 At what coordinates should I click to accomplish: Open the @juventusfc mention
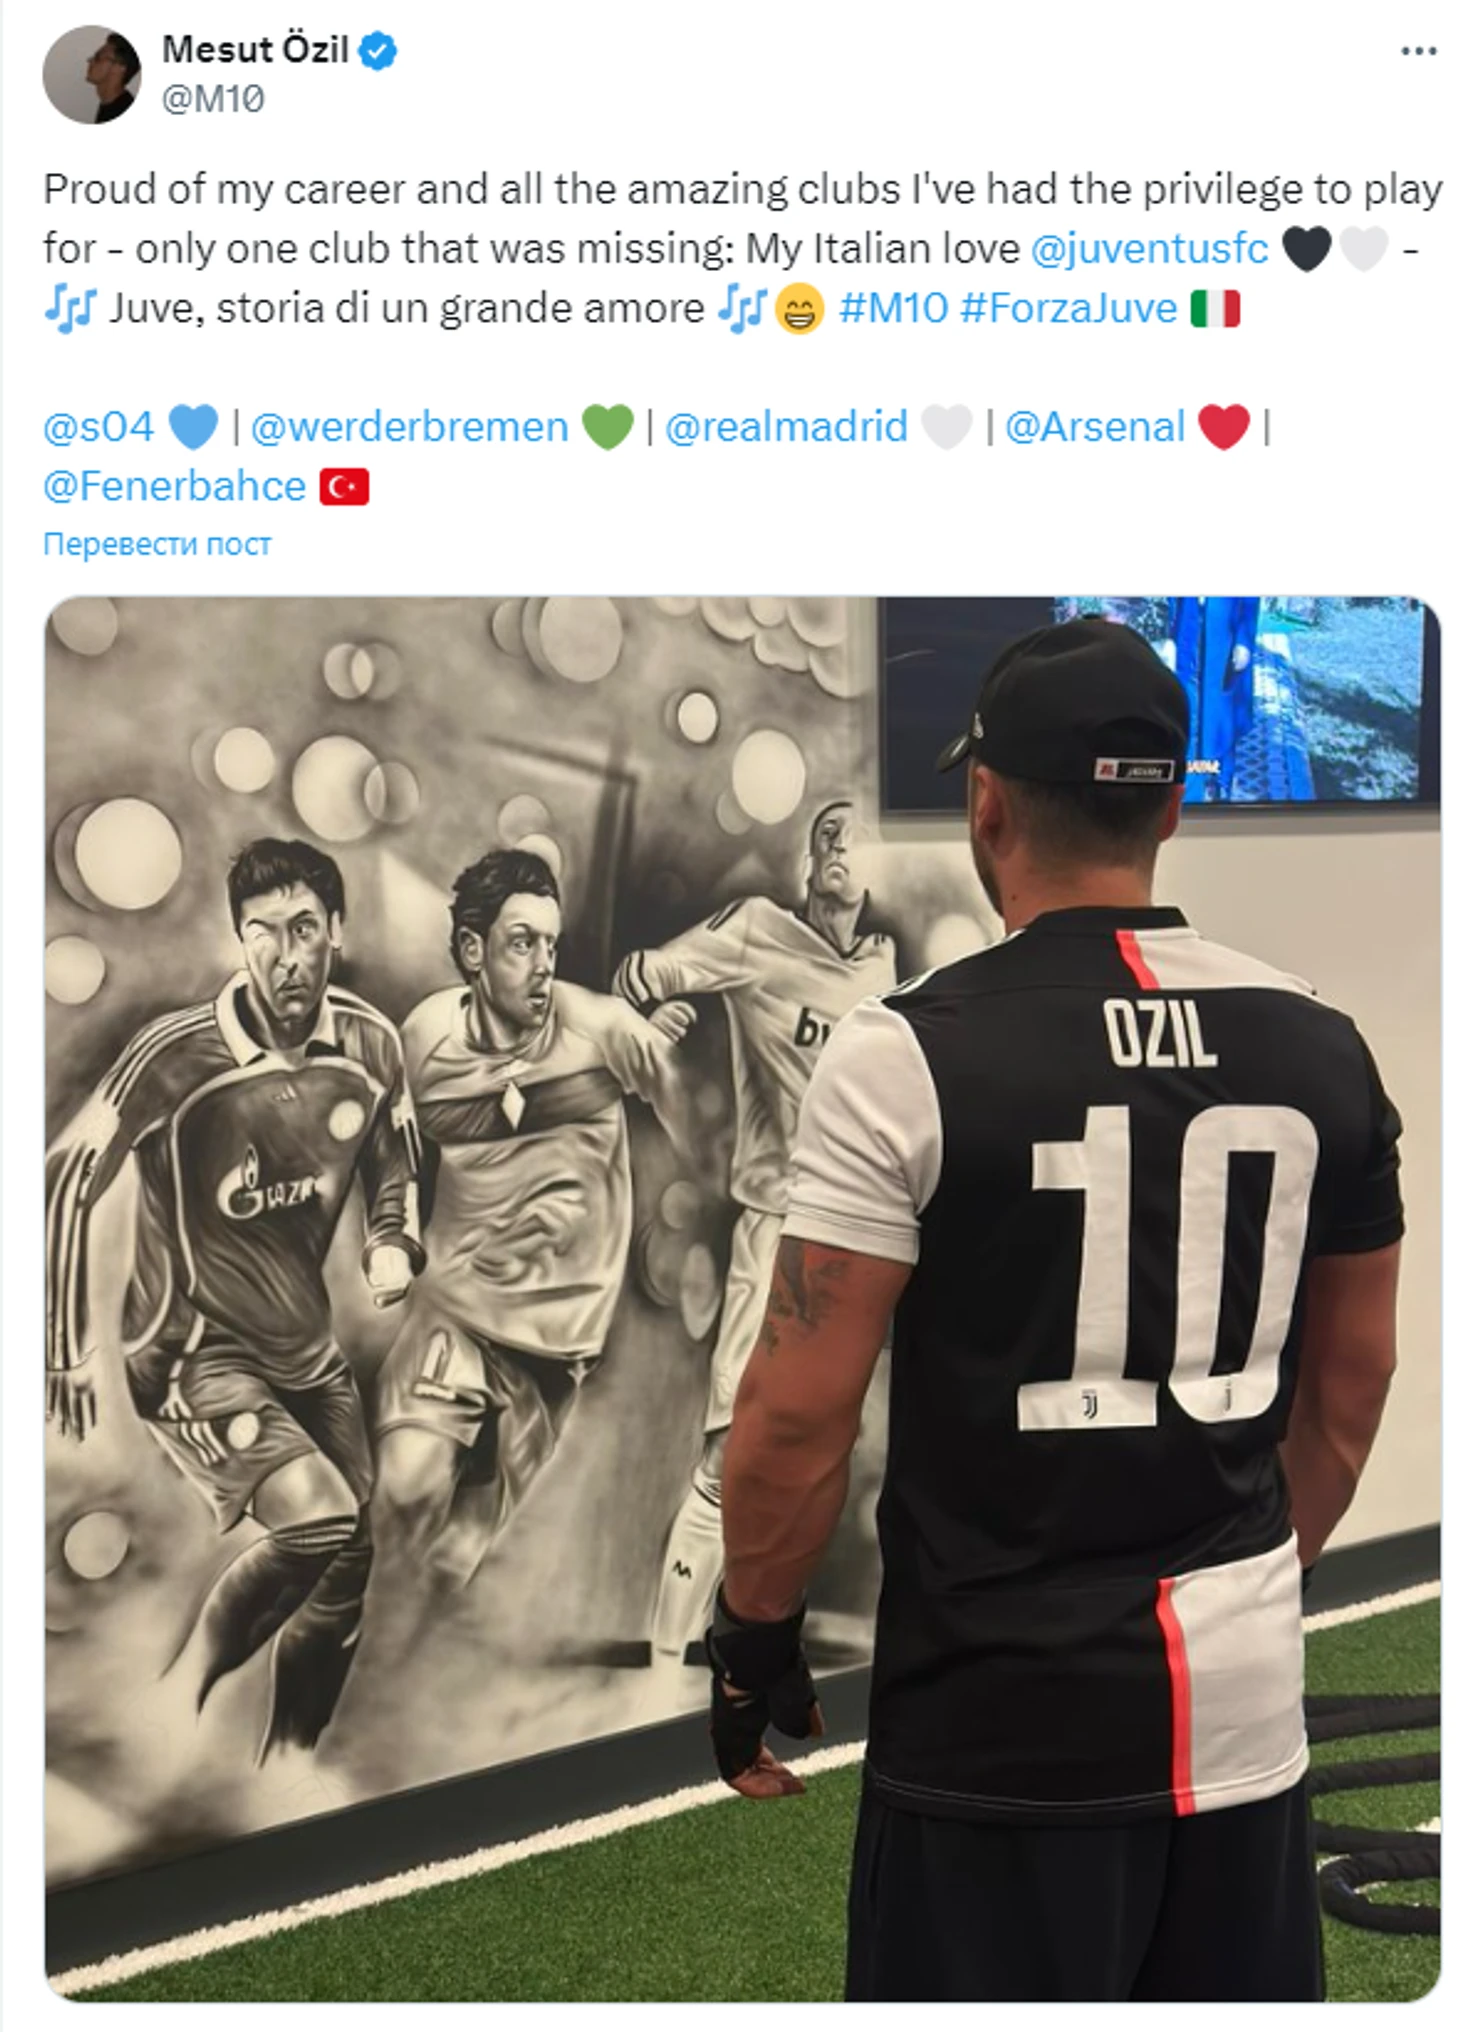[1149, 248]
